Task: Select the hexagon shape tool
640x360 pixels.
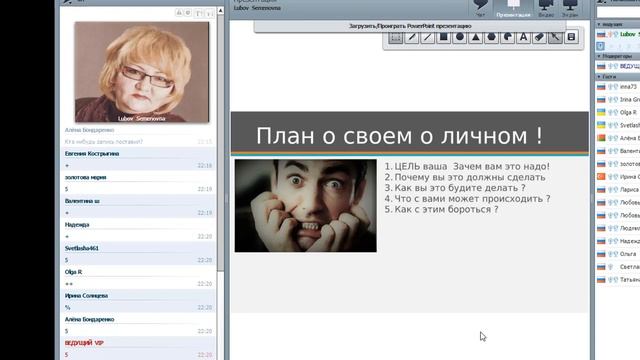Action: (x=491, y=38)
